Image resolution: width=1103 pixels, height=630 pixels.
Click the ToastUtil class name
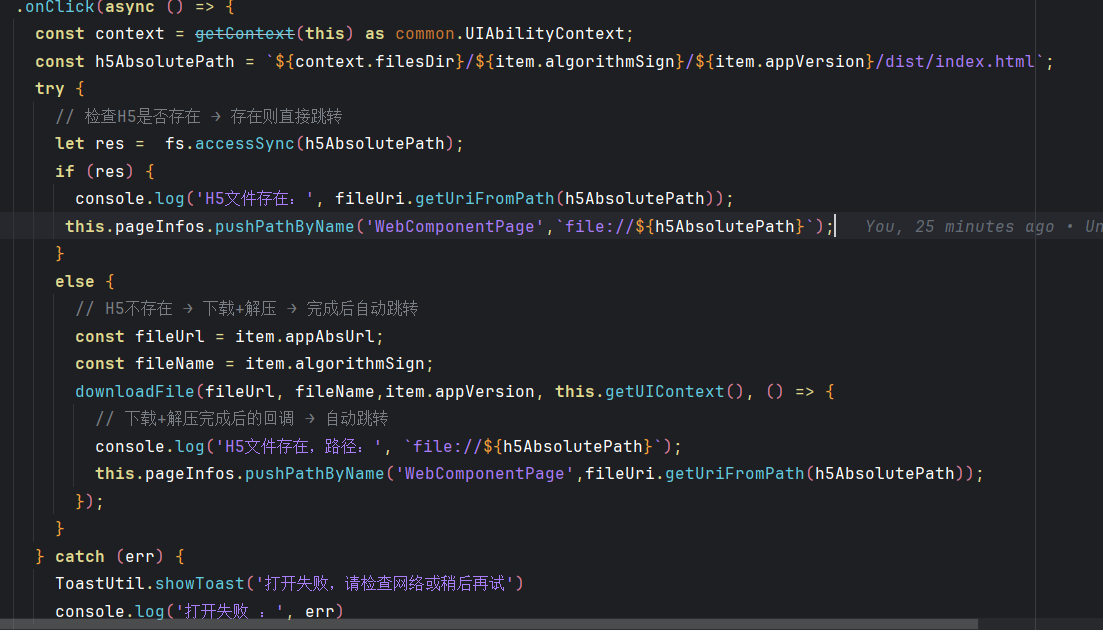coord(100,584)
